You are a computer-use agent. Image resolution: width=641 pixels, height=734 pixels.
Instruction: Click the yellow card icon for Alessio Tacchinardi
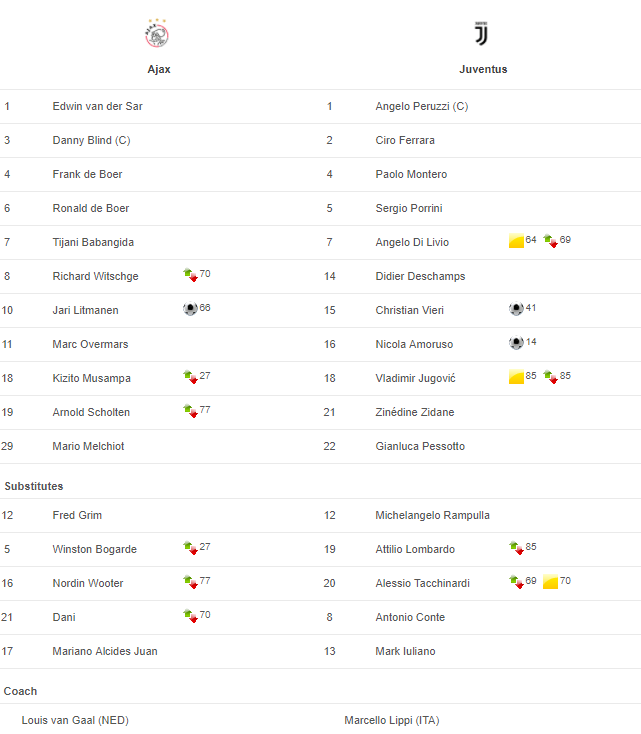[x=550, y=583]
